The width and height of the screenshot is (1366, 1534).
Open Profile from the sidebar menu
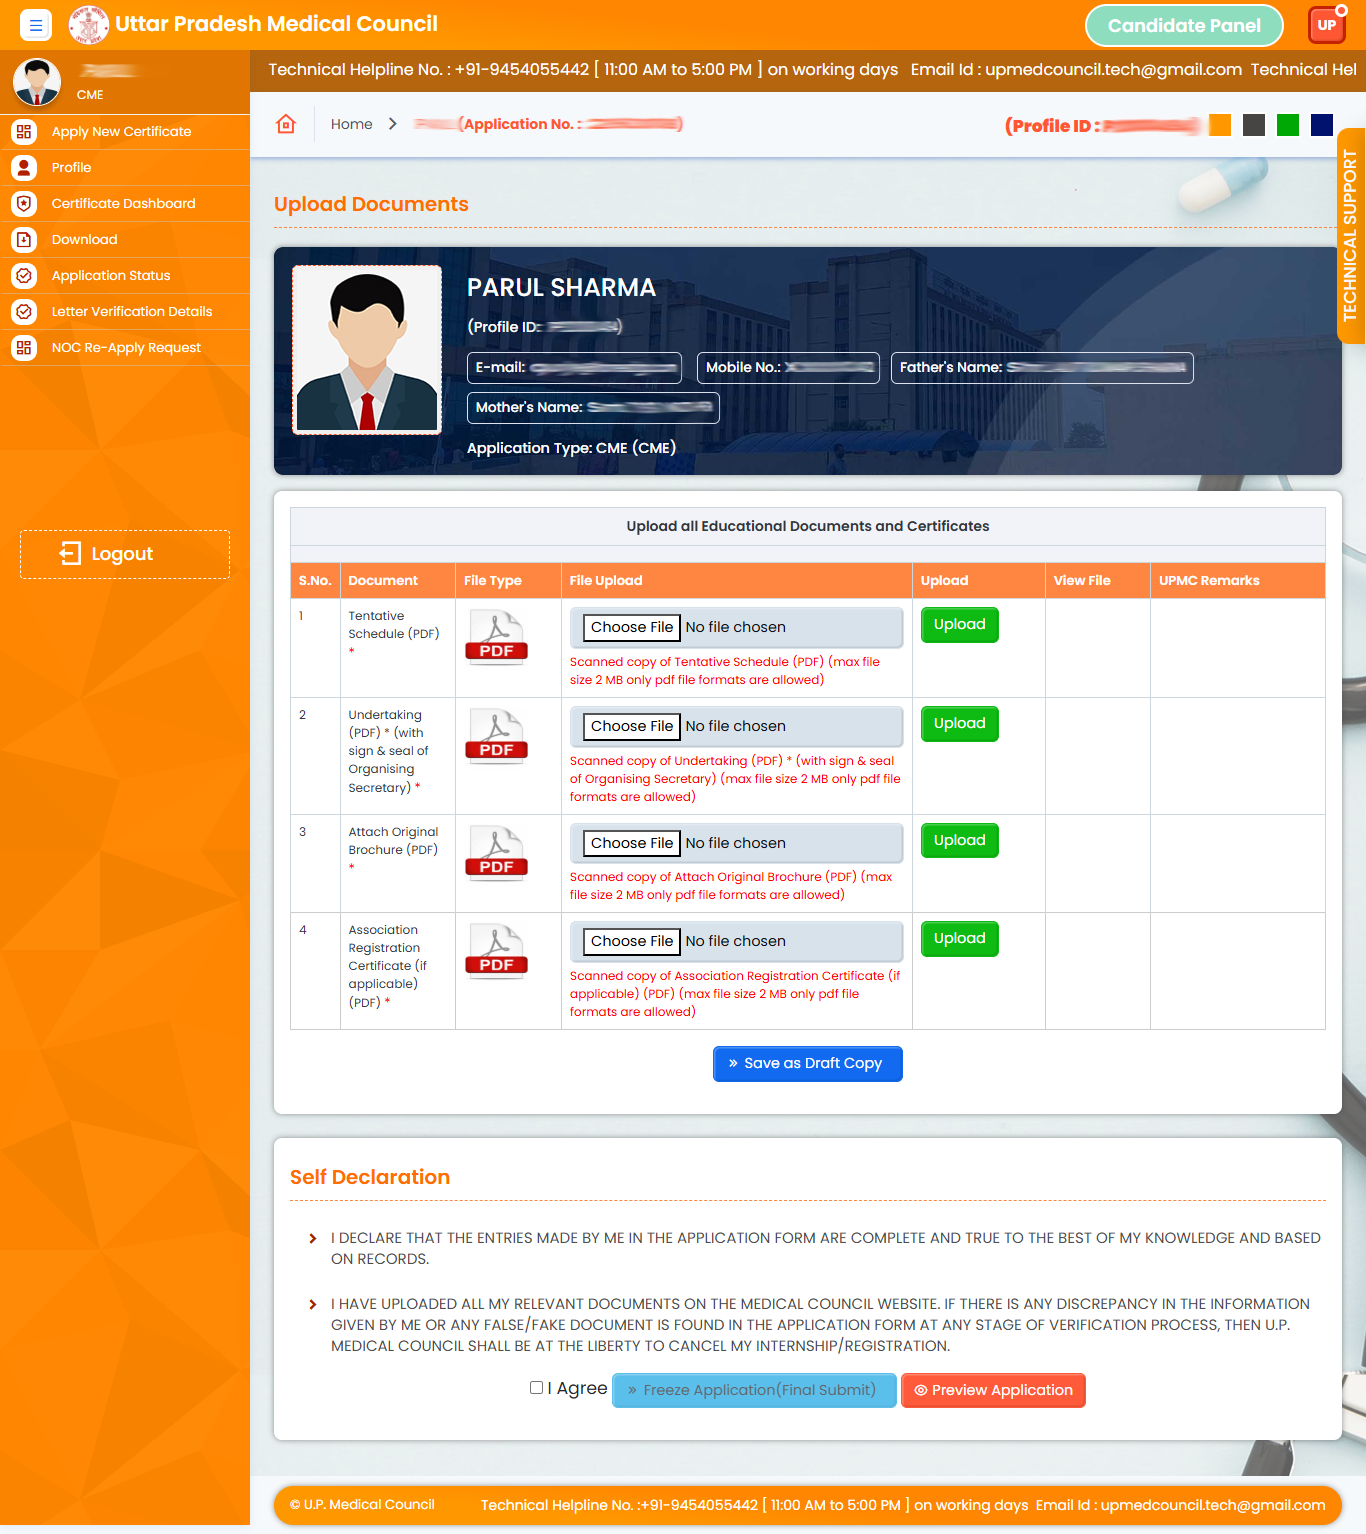pyautogui.click(x=71, y=168)
